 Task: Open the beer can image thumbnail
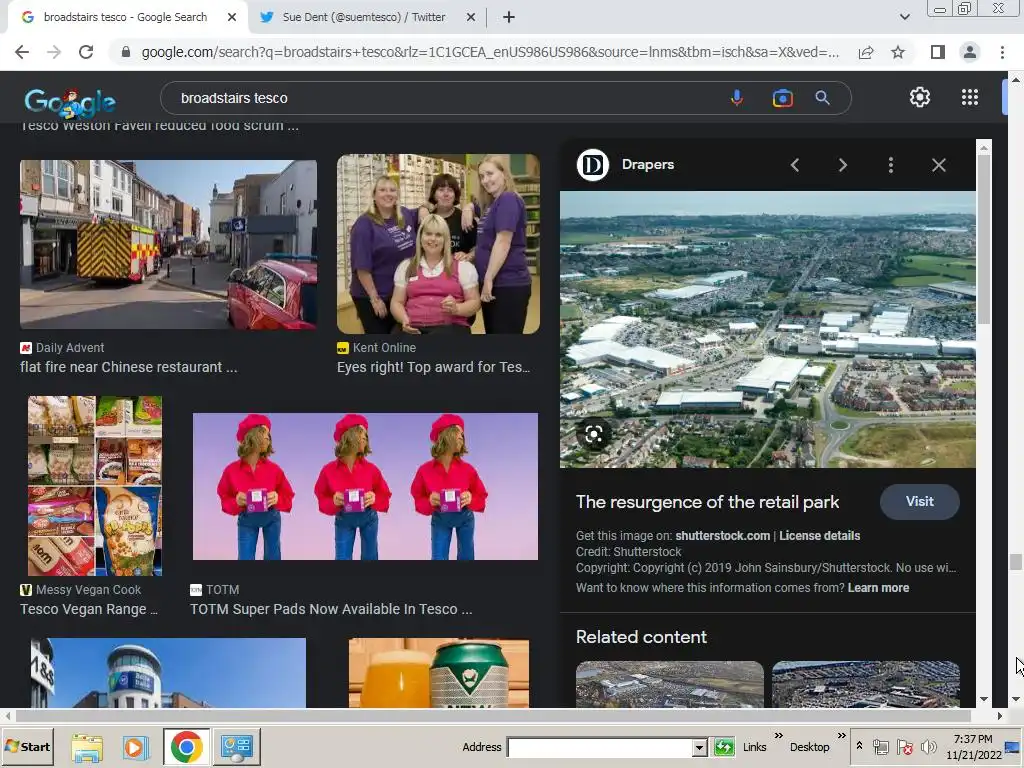pos(439,673)
